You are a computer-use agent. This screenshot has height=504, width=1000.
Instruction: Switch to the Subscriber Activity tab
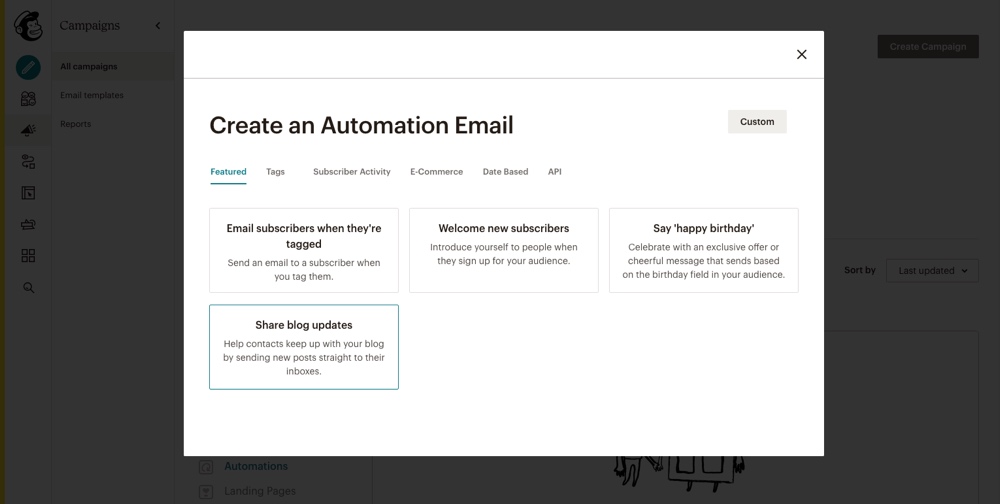351,172
